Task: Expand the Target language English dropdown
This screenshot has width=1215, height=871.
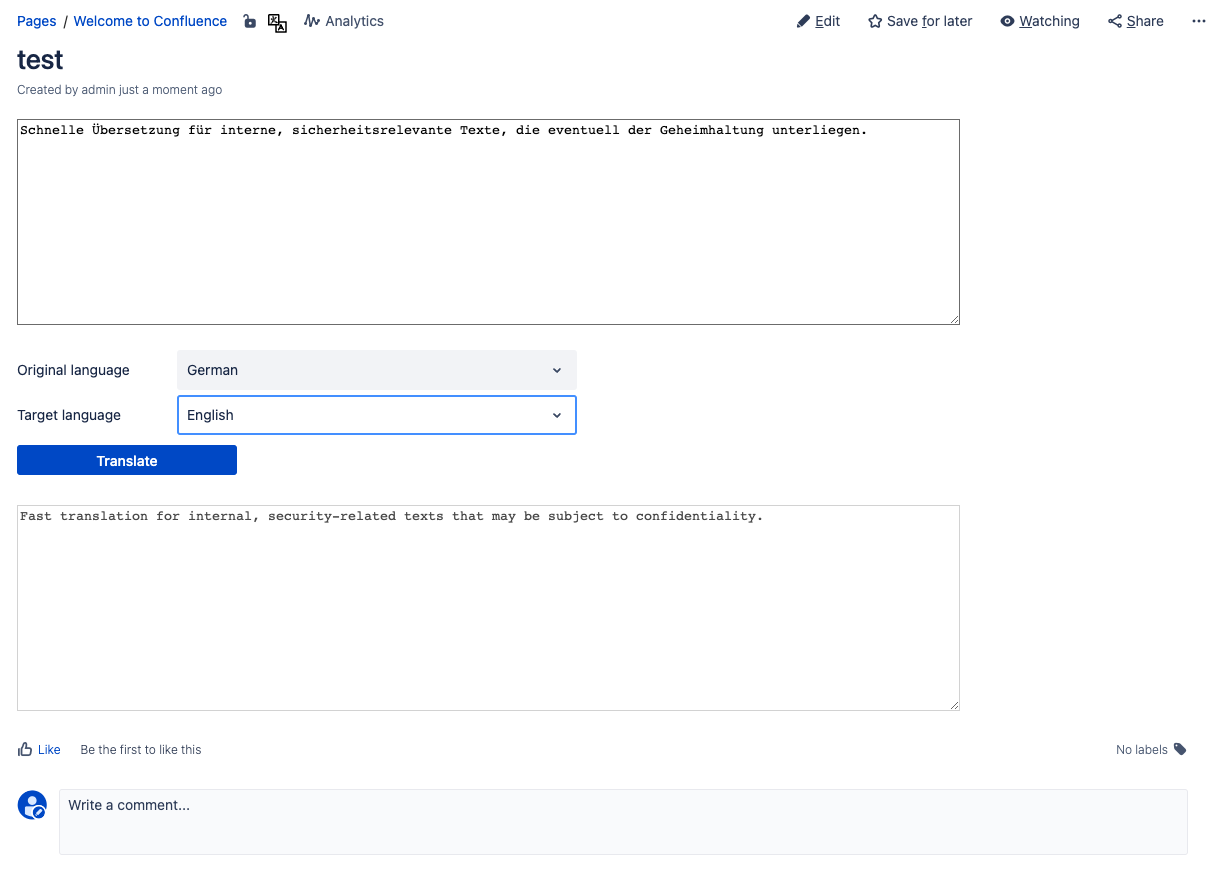Action: (x=376, y=415)
